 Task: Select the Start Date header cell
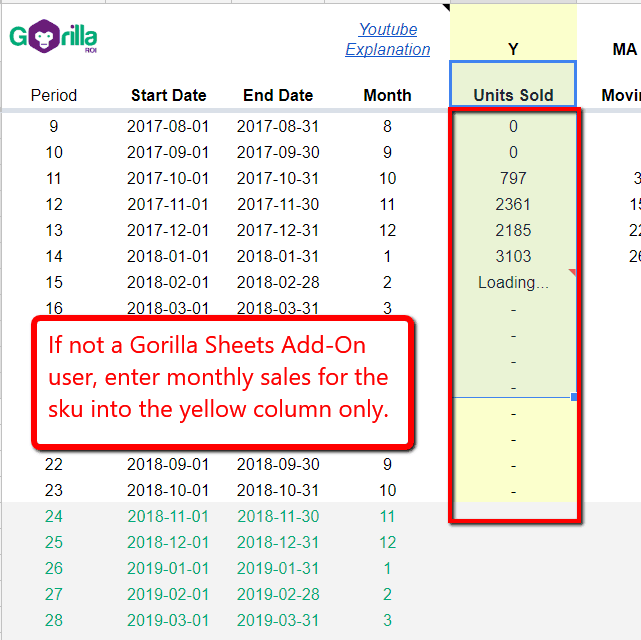point(168,96)
